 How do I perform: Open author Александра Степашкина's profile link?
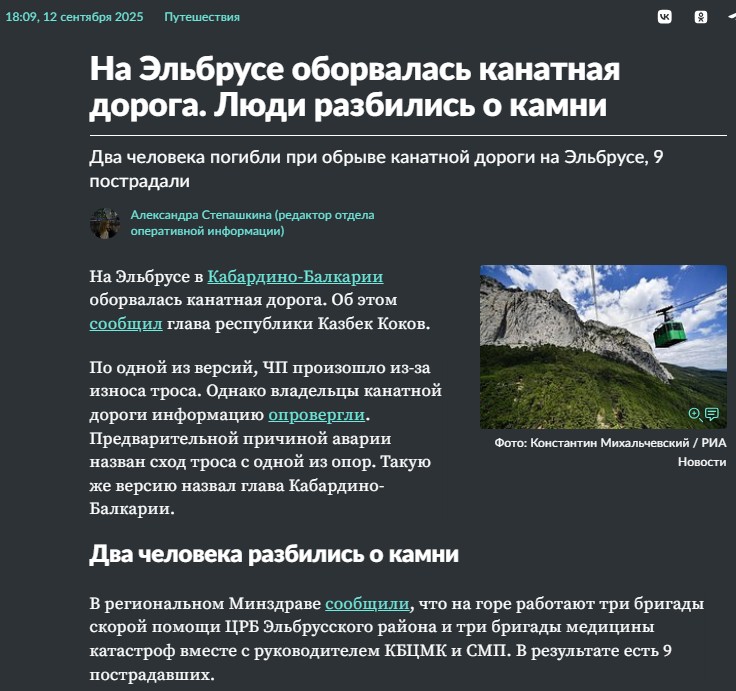(253, 223)
